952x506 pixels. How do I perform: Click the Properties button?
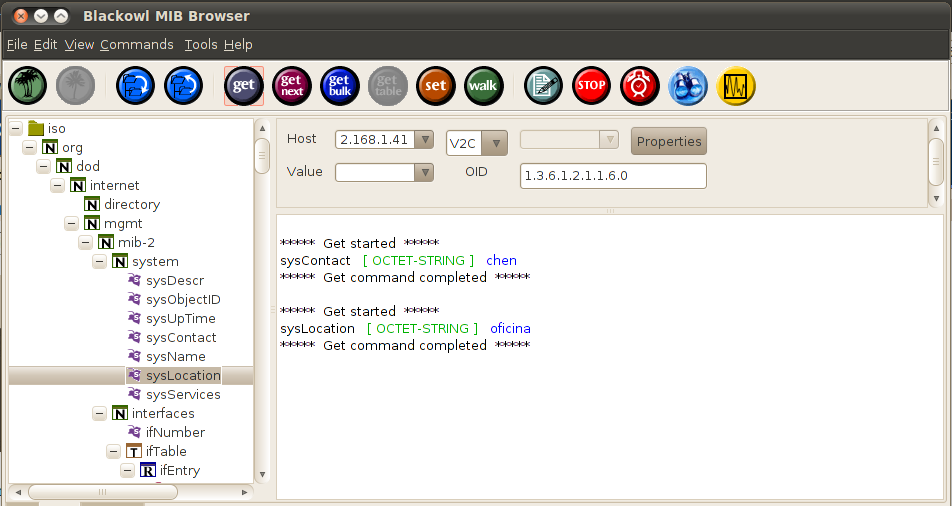668,142
